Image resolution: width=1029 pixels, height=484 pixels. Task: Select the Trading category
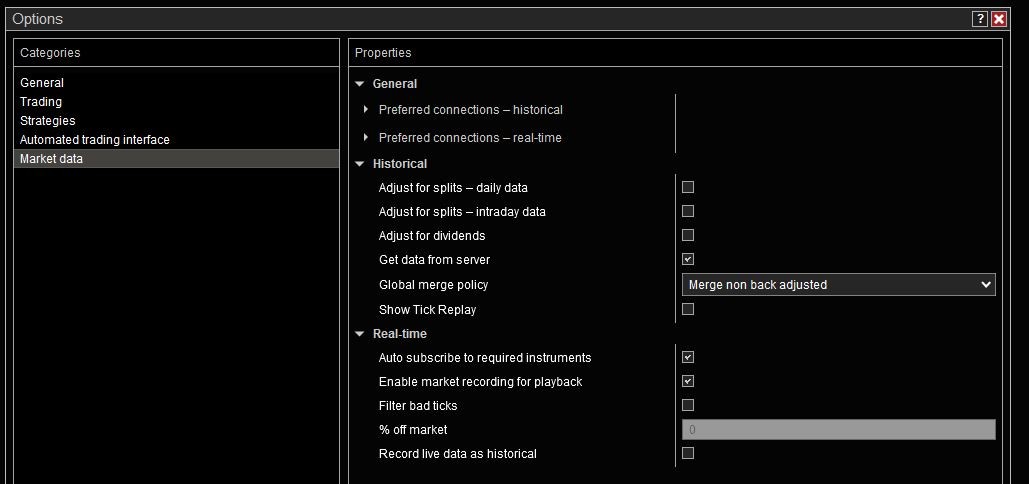tap(41, 102)
